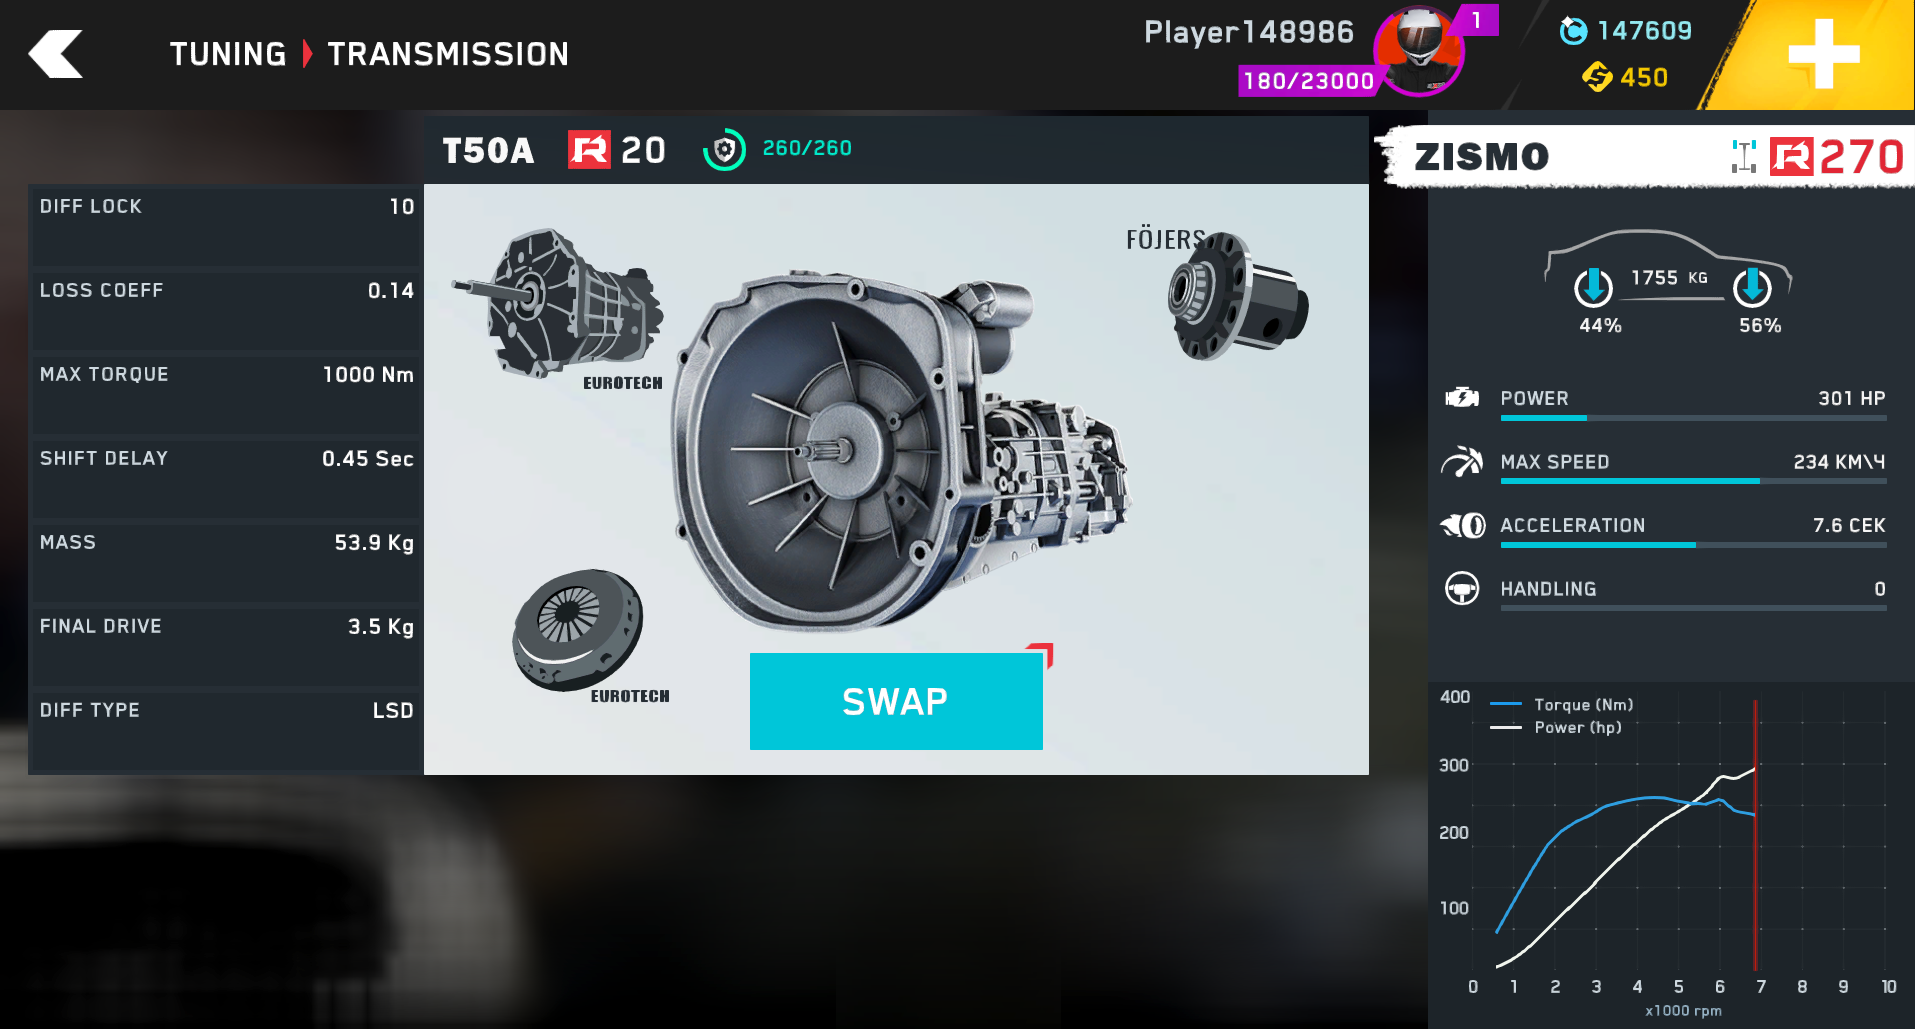Tap the durability shield icon showing 260/260
Image resolution: width=1915 pixels, height=1029 pixels.
point(724,150)
